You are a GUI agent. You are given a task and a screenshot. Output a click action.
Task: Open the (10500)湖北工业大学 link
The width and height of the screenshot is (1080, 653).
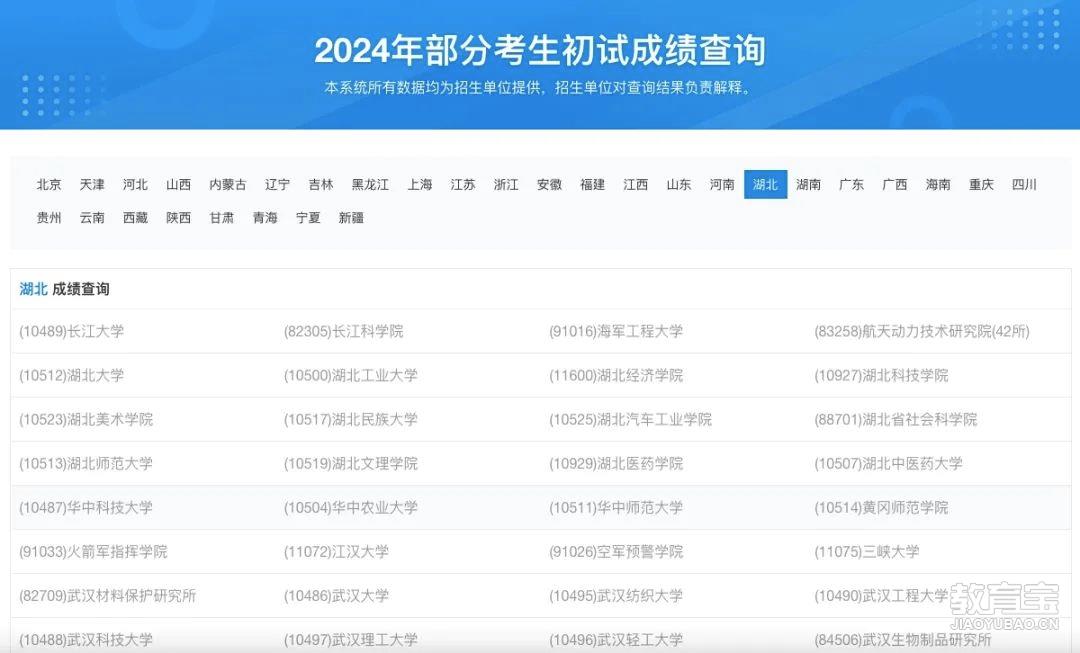pos(351,375)
